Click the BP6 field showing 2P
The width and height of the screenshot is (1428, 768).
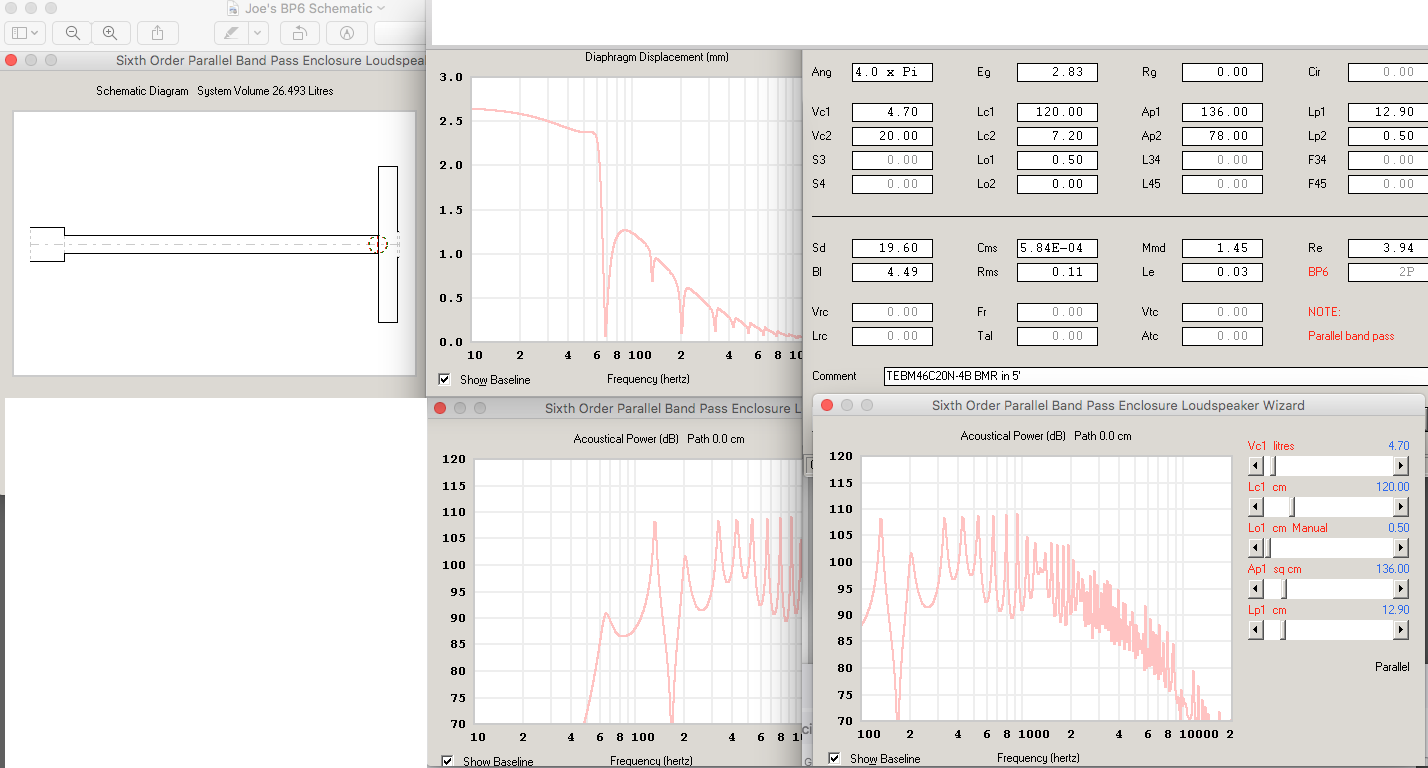click(1388, 272)
